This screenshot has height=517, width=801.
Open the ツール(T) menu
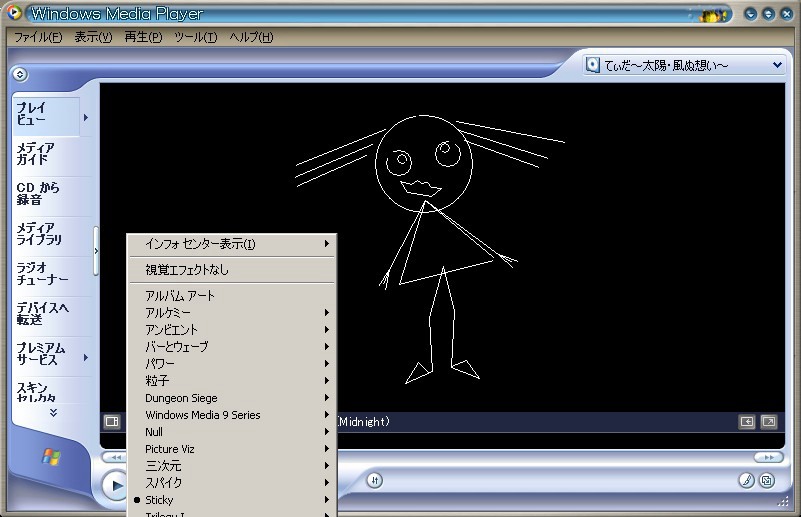196,37
